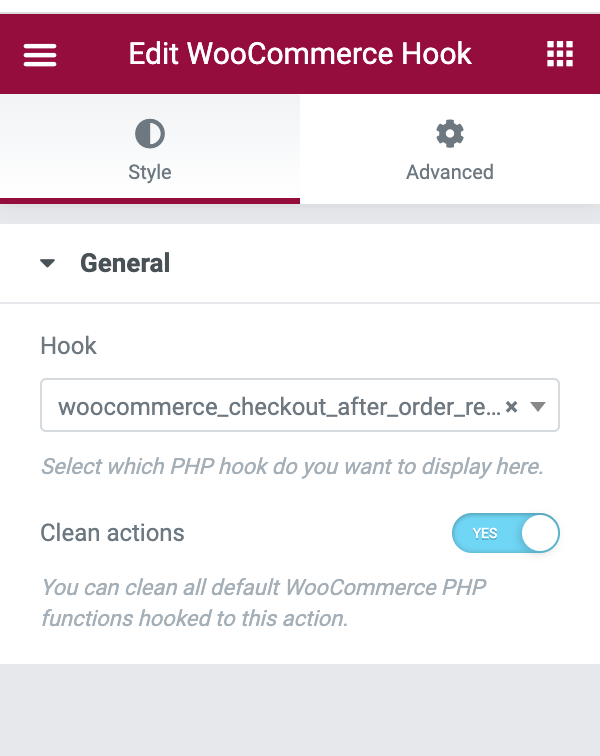Click the woocommerce_checkout_after_order hook value
This screenshot has width=600, height=756.
point(278,406)
